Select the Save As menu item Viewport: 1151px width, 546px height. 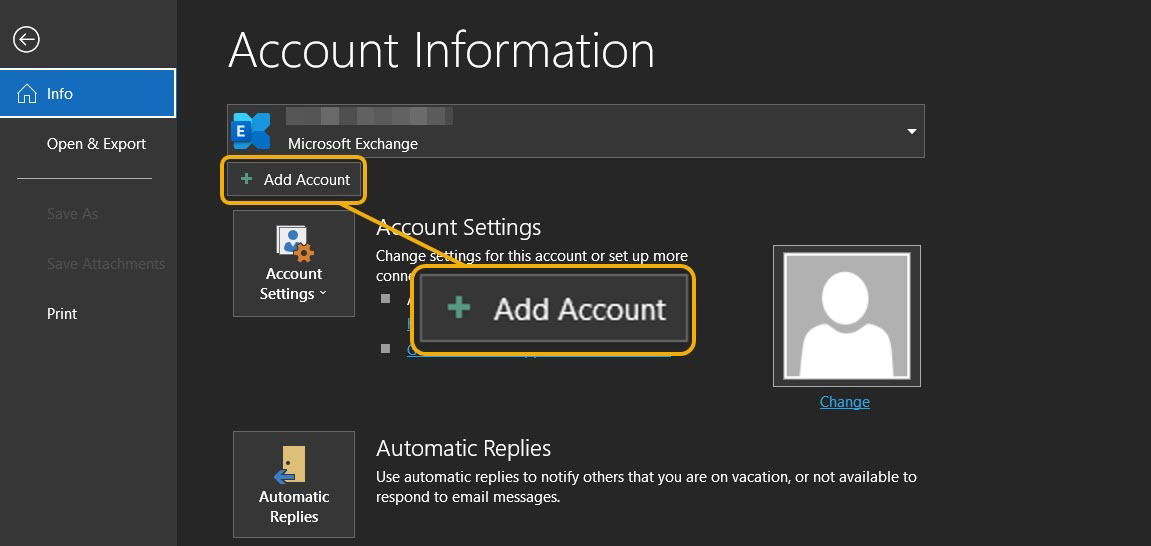tap(73, 214)
